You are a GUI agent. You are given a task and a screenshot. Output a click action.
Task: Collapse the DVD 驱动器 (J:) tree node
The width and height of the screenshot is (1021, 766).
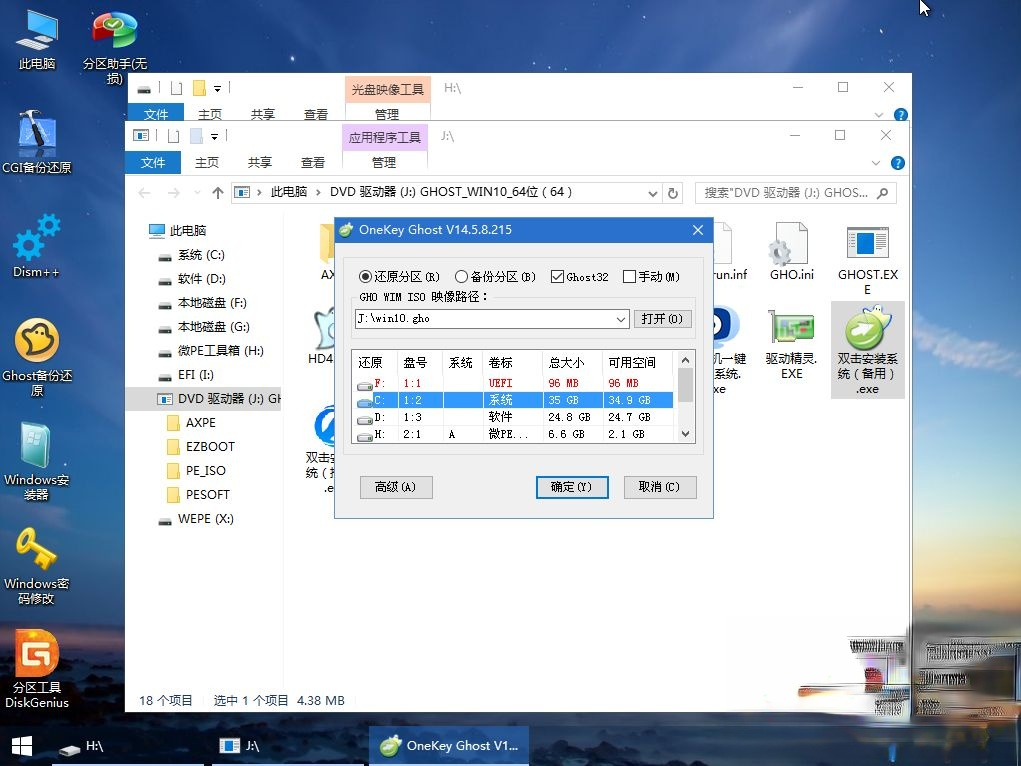[x=148, y=398]
